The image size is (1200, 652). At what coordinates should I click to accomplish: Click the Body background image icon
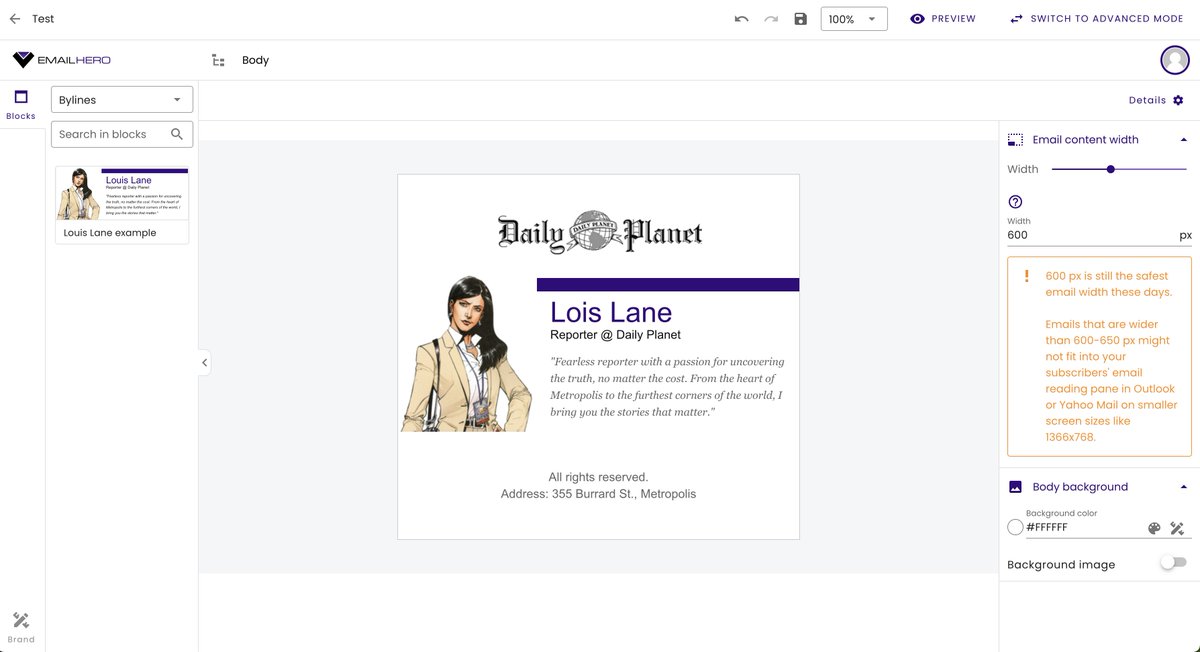point(1015,487)
